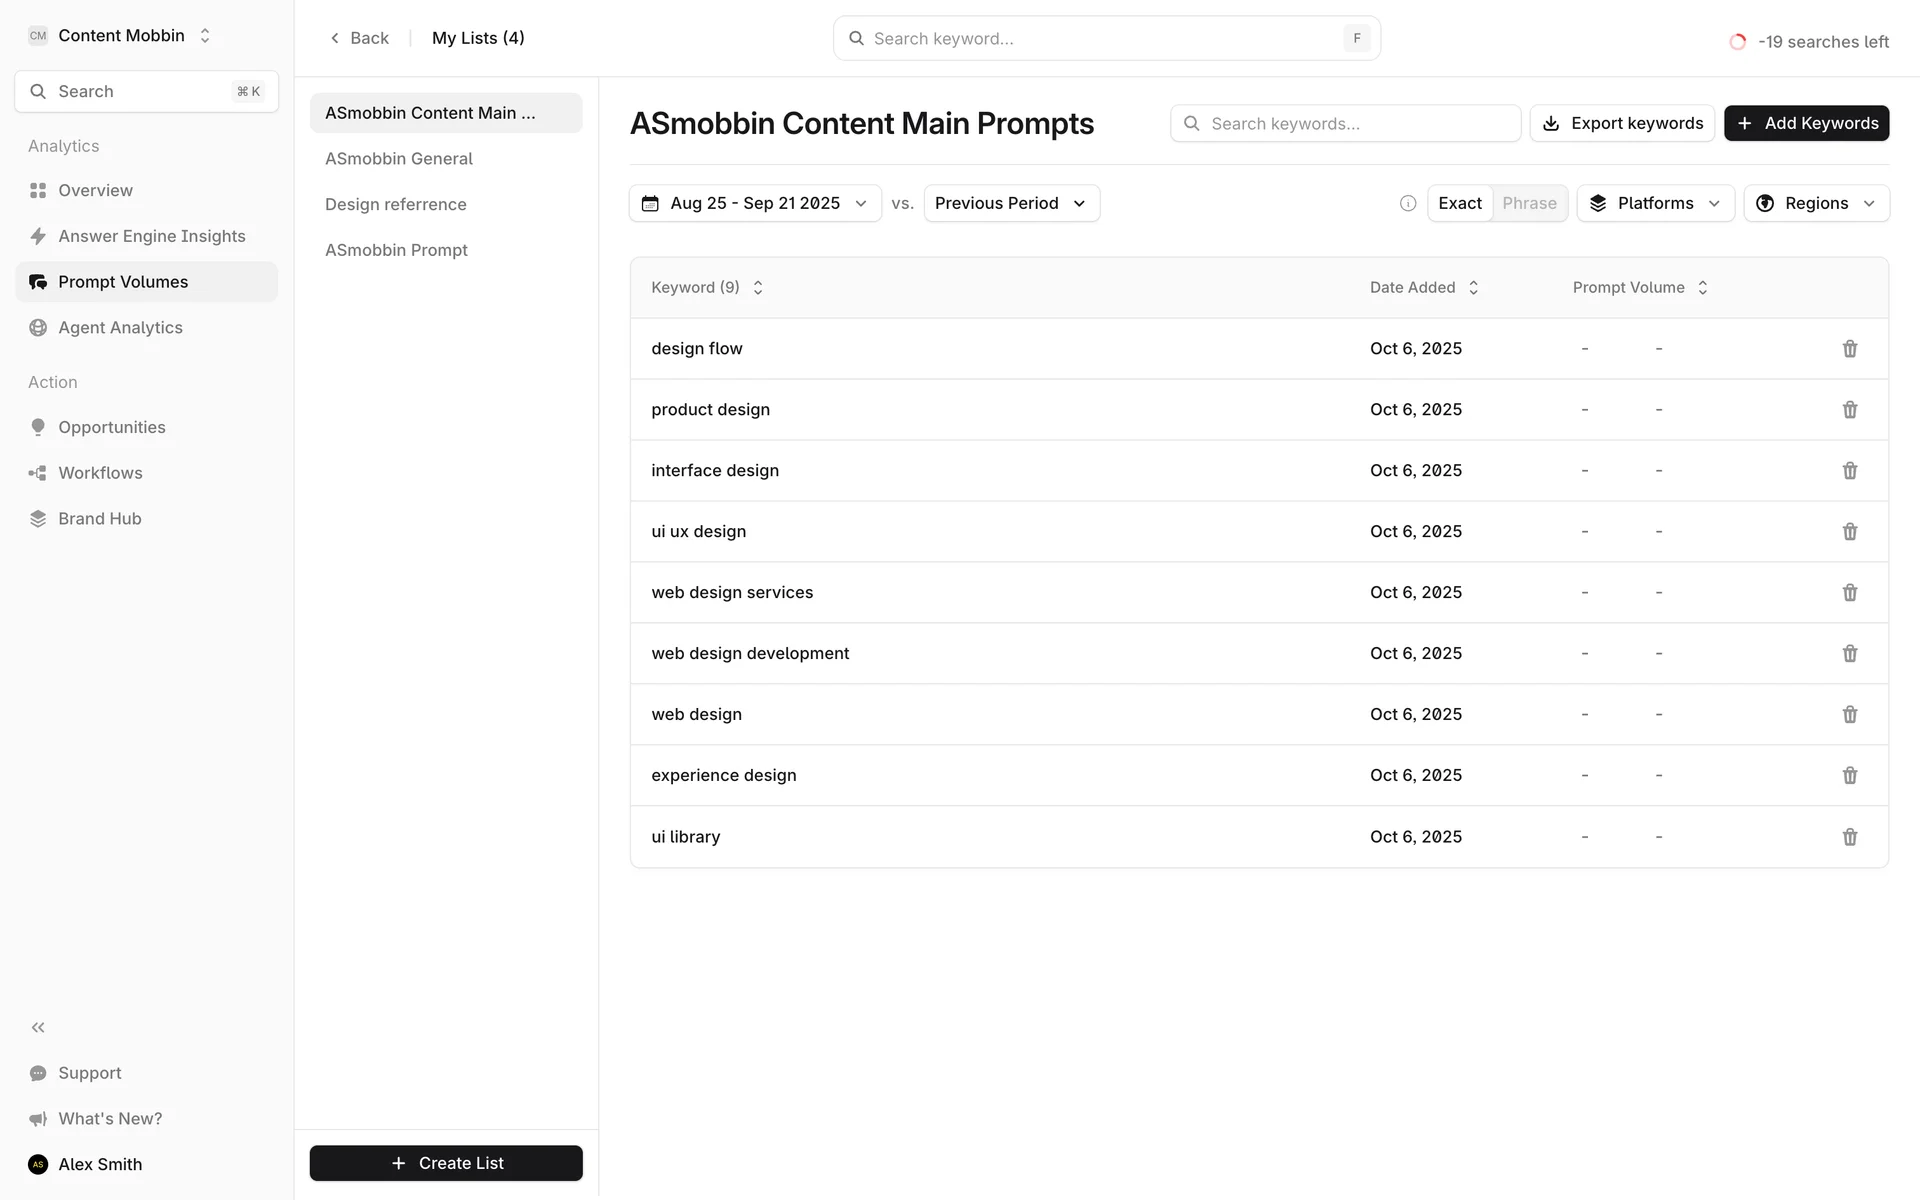This screenshot has width=1920, height=1200.
Task: Select Exact match type
Action: click(1459, 204)
